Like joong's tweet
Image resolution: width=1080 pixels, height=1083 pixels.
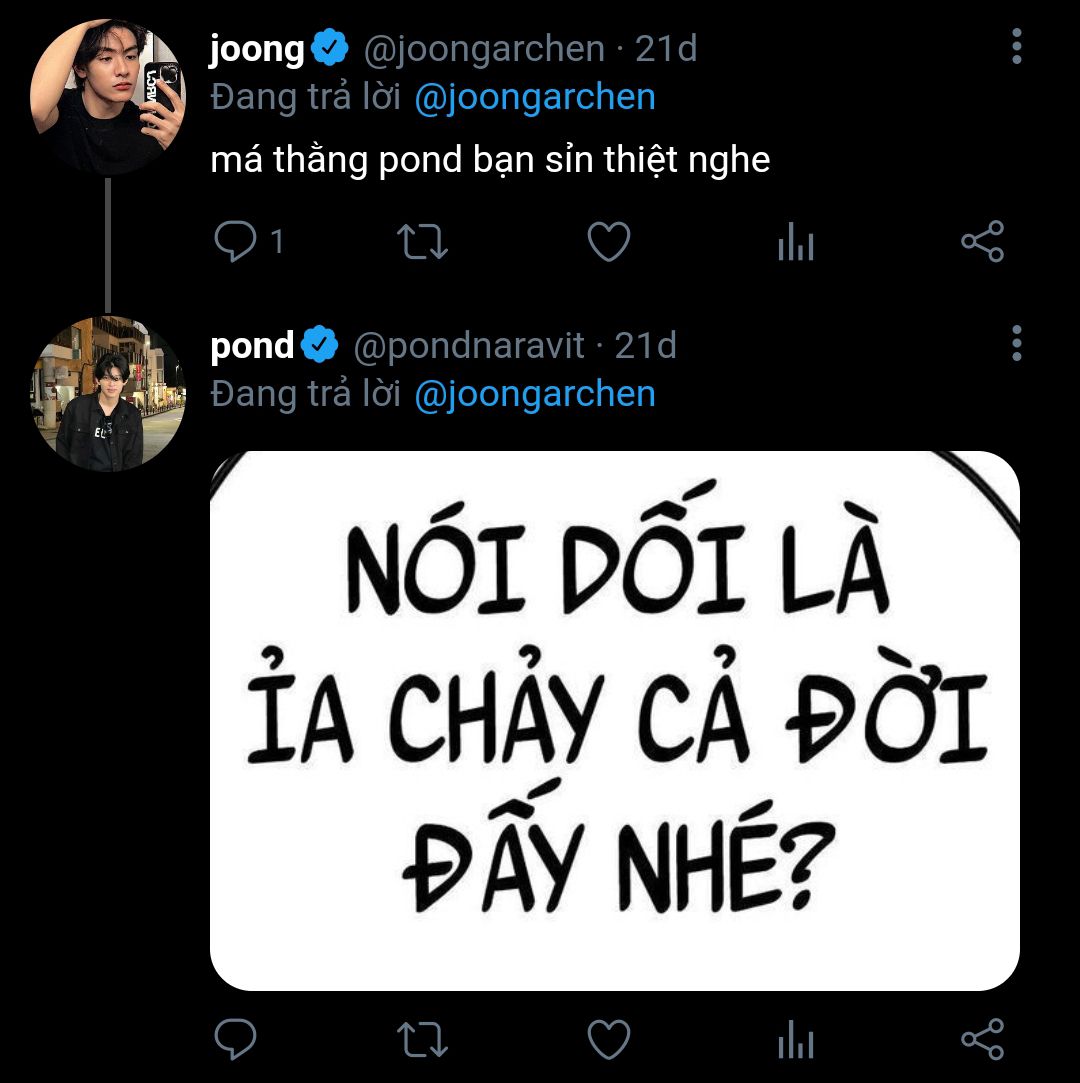tap(608, 242)
